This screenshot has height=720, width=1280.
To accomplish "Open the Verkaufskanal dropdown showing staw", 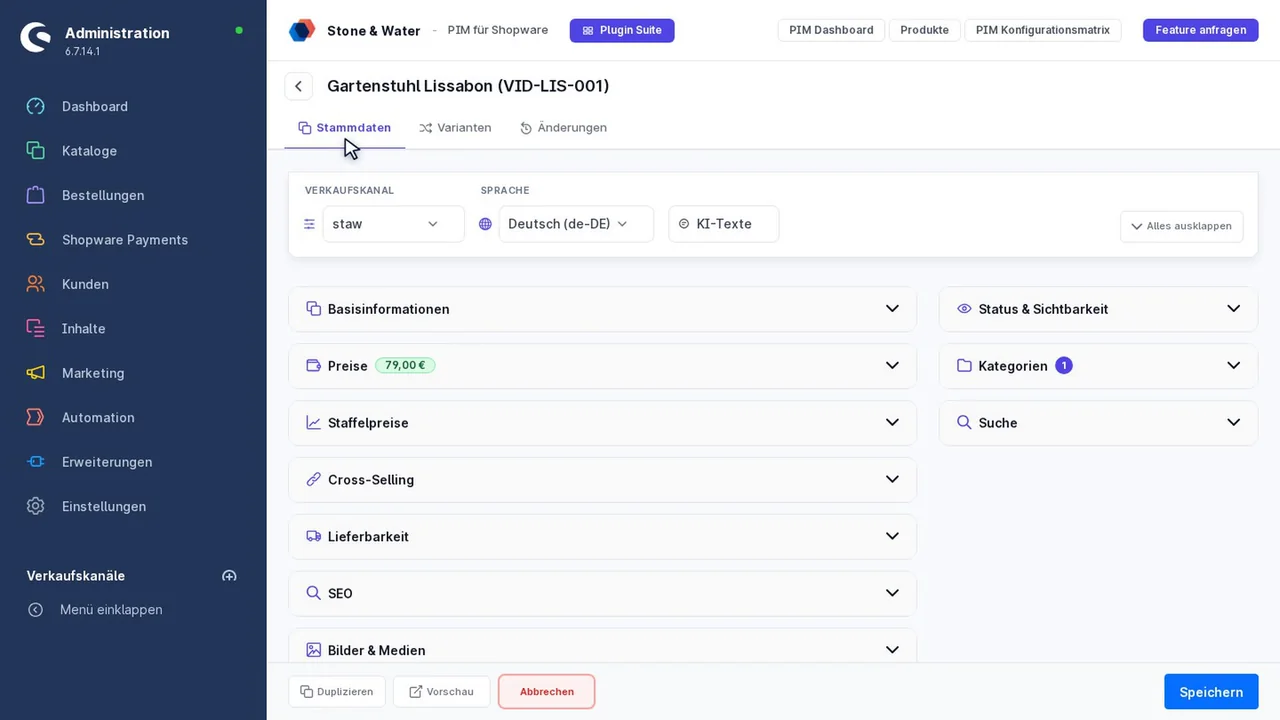I will coord(393,224).
